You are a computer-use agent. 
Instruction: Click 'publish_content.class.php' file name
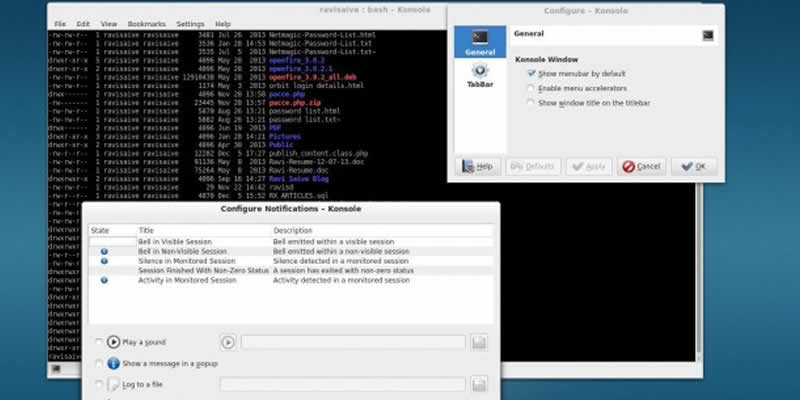318,154
